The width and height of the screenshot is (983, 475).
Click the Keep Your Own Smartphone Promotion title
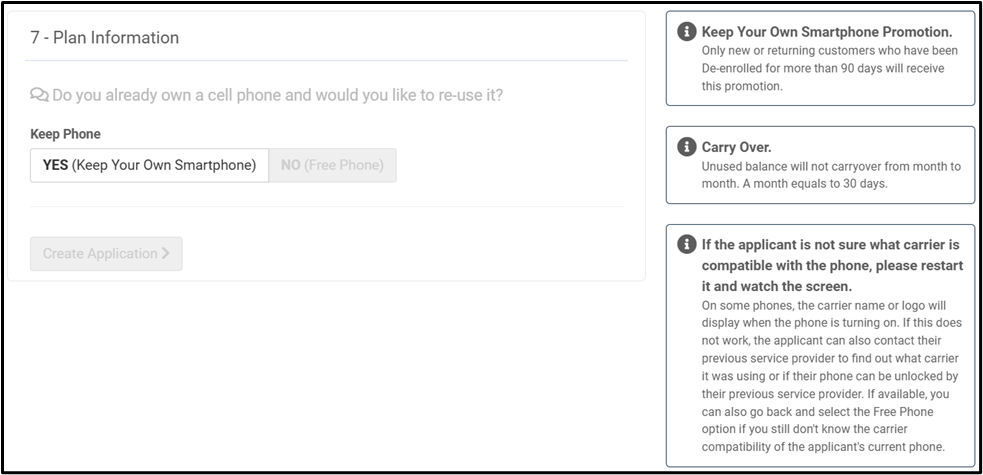(x=826, y=32)
